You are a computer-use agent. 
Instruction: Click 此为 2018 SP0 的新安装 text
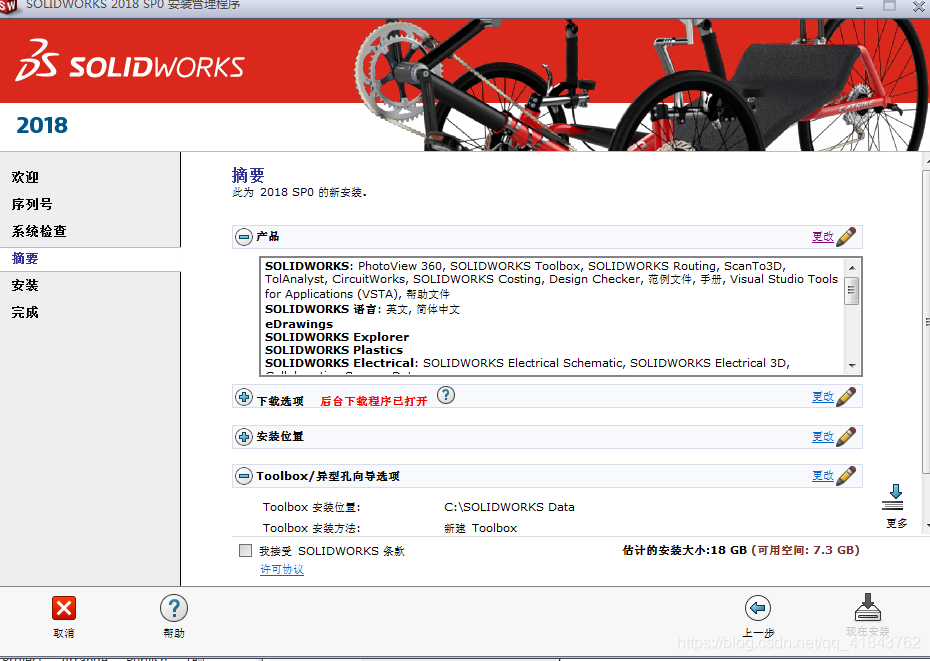click(300, 192)
